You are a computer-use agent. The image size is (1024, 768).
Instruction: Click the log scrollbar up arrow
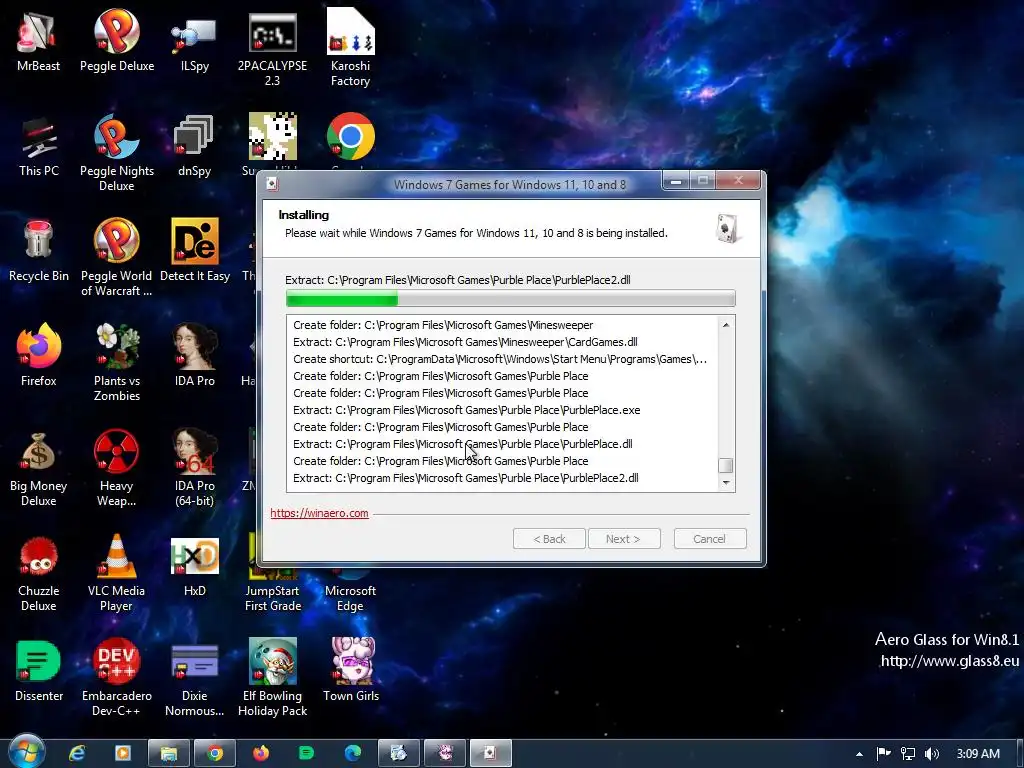coord(726,325)
